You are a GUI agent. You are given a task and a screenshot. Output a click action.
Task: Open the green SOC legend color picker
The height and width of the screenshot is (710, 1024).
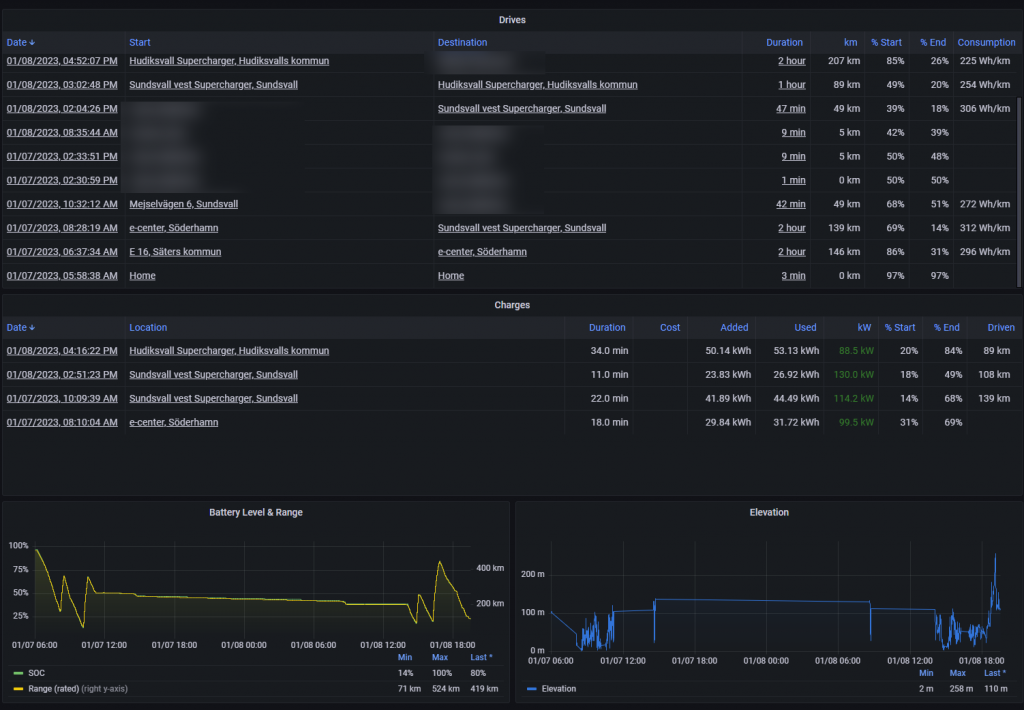click(x=18, y=673)
